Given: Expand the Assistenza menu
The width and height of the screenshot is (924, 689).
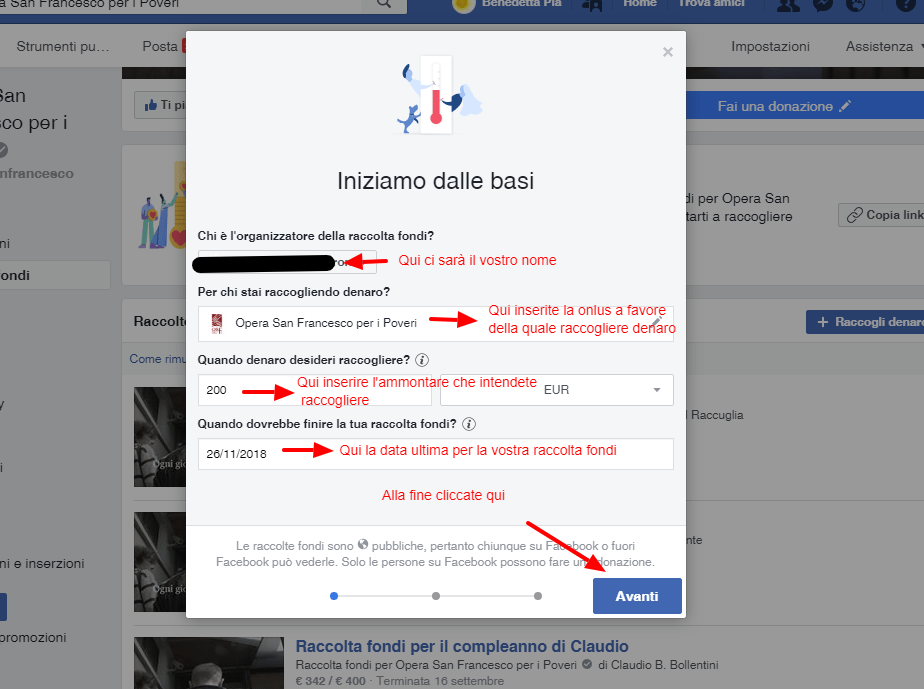Looking at the screenshot, I should click(885, 47).
